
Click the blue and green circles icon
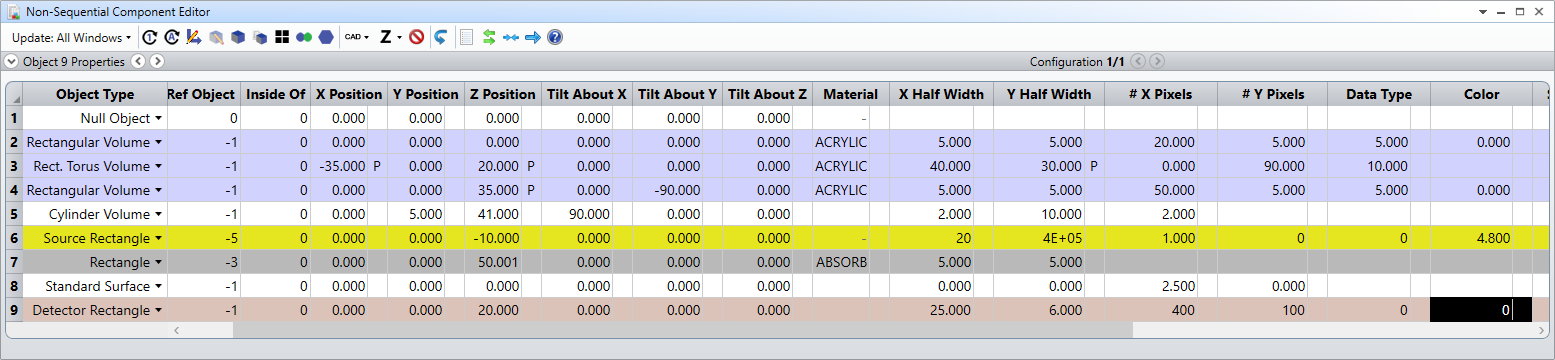point(304,37)
